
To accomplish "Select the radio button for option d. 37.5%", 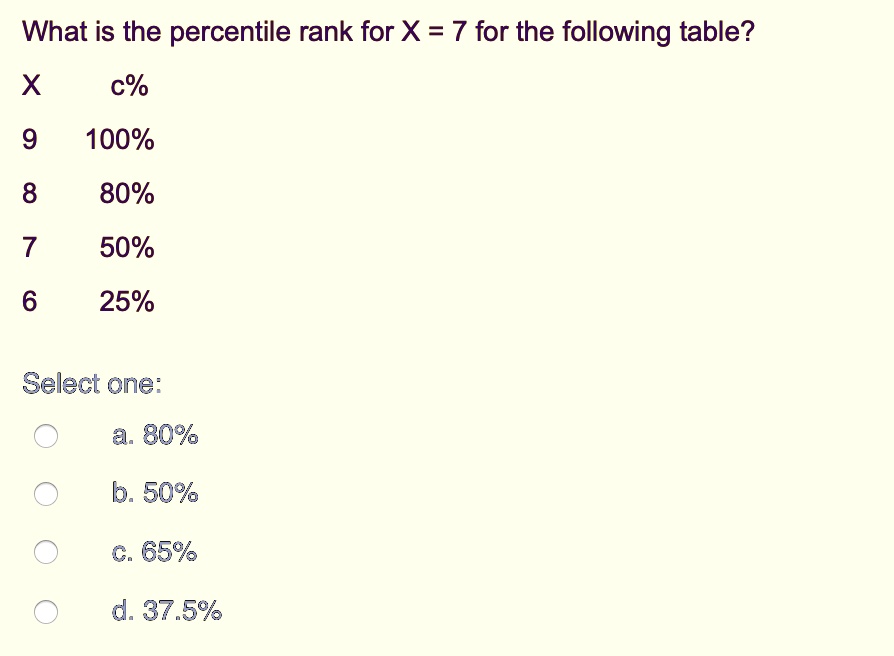I will coord(45,611).
